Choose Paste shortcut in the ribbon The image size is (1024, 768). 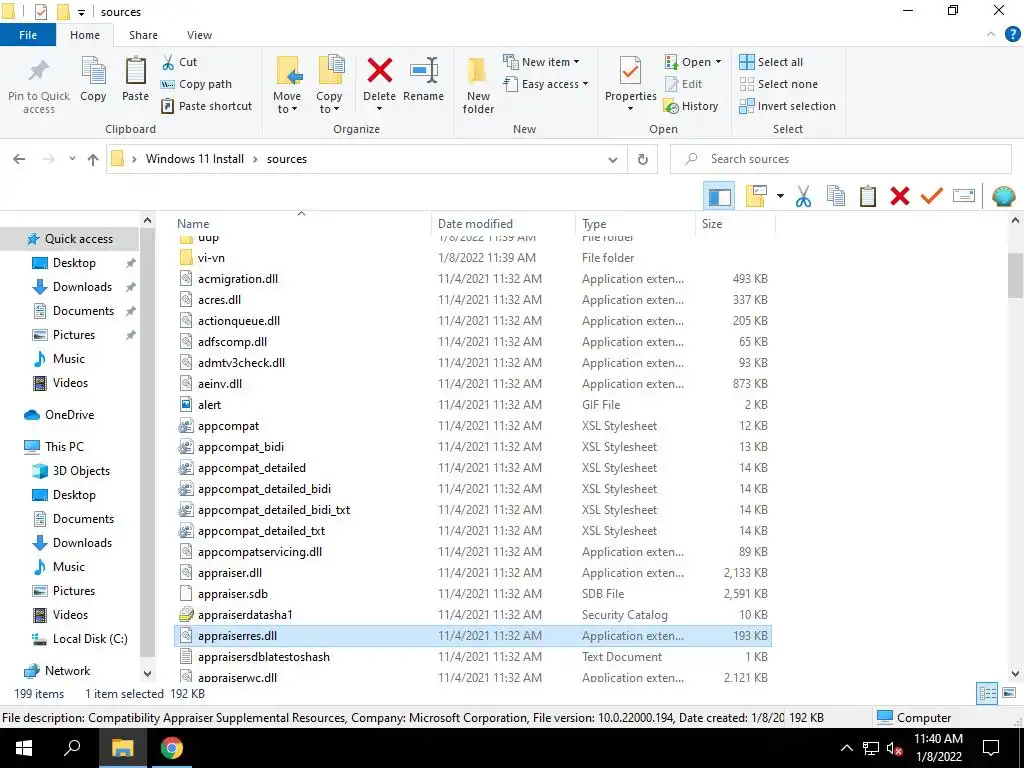206,106
